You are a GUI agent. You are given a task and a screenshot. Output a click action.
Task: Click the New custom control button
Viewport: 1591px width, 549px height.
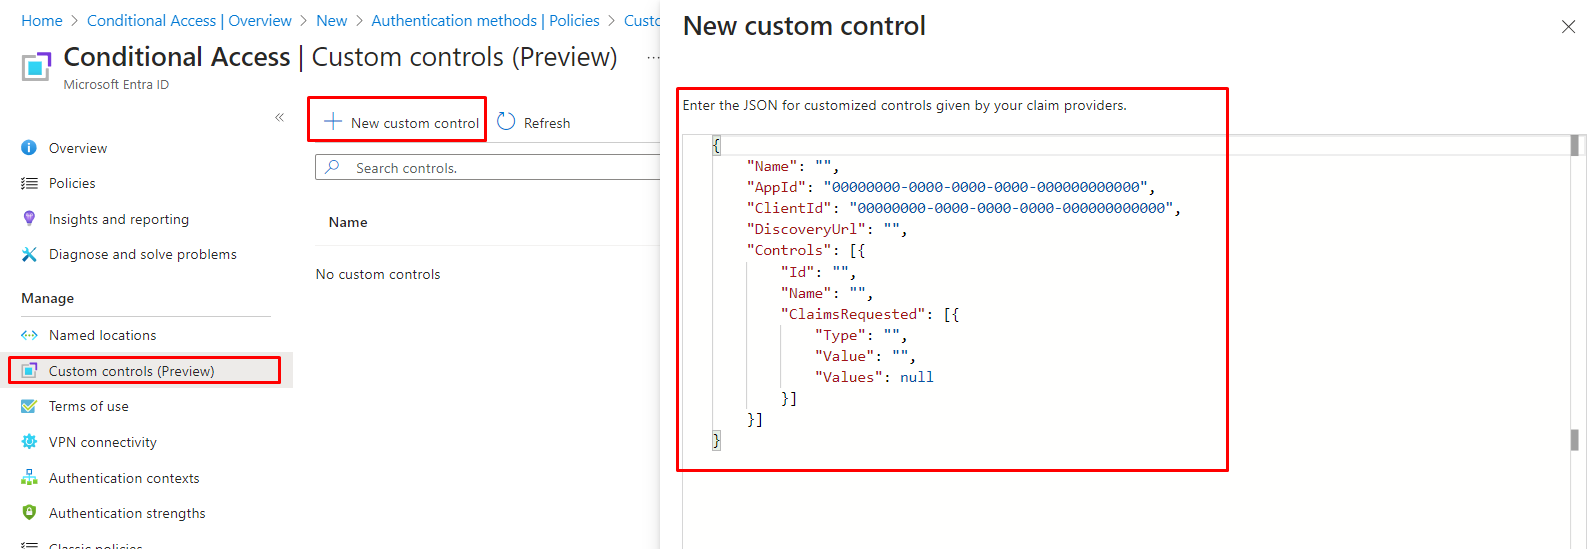coord(401,123)
